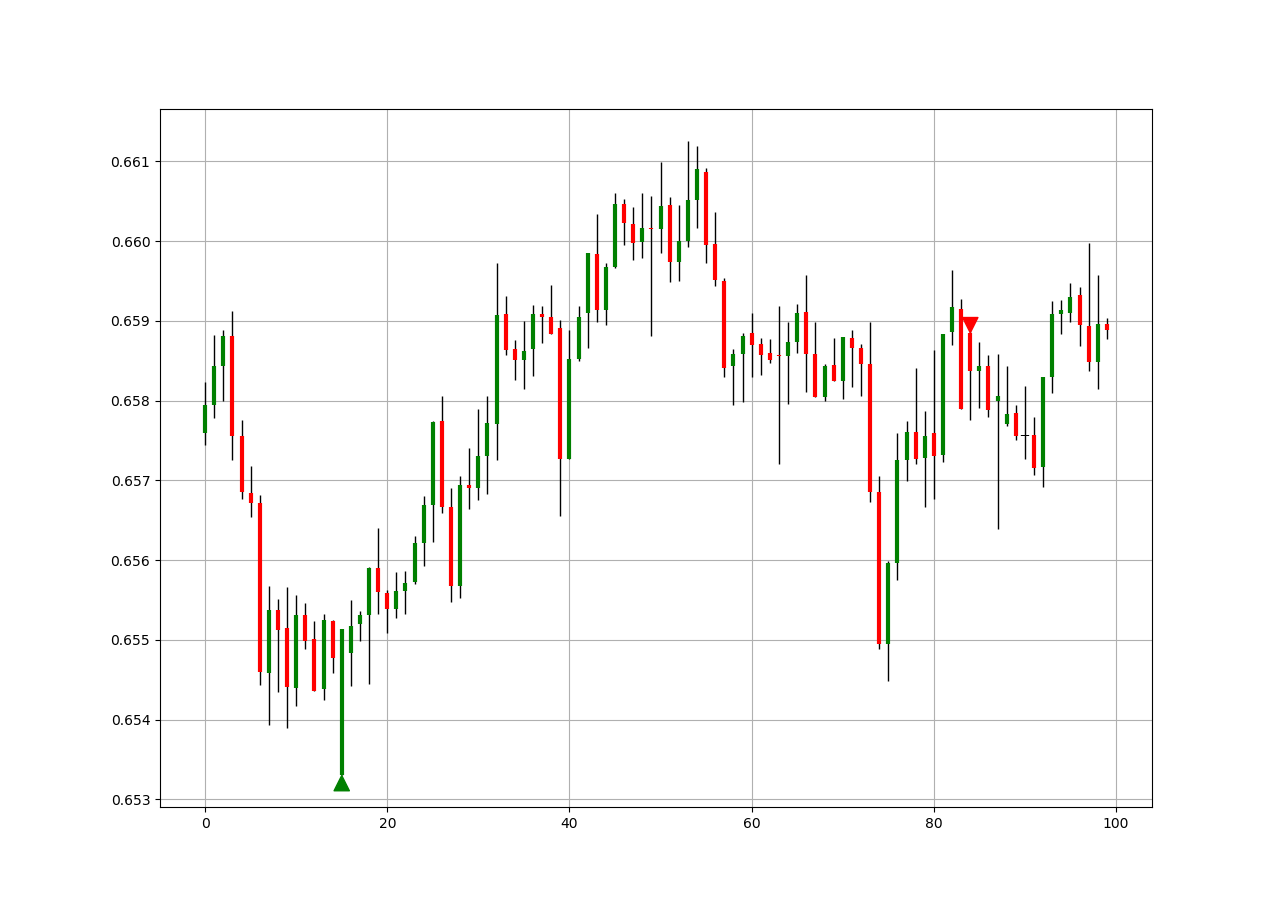Click the 0.660 y-axis label

(x=131, y=242)
